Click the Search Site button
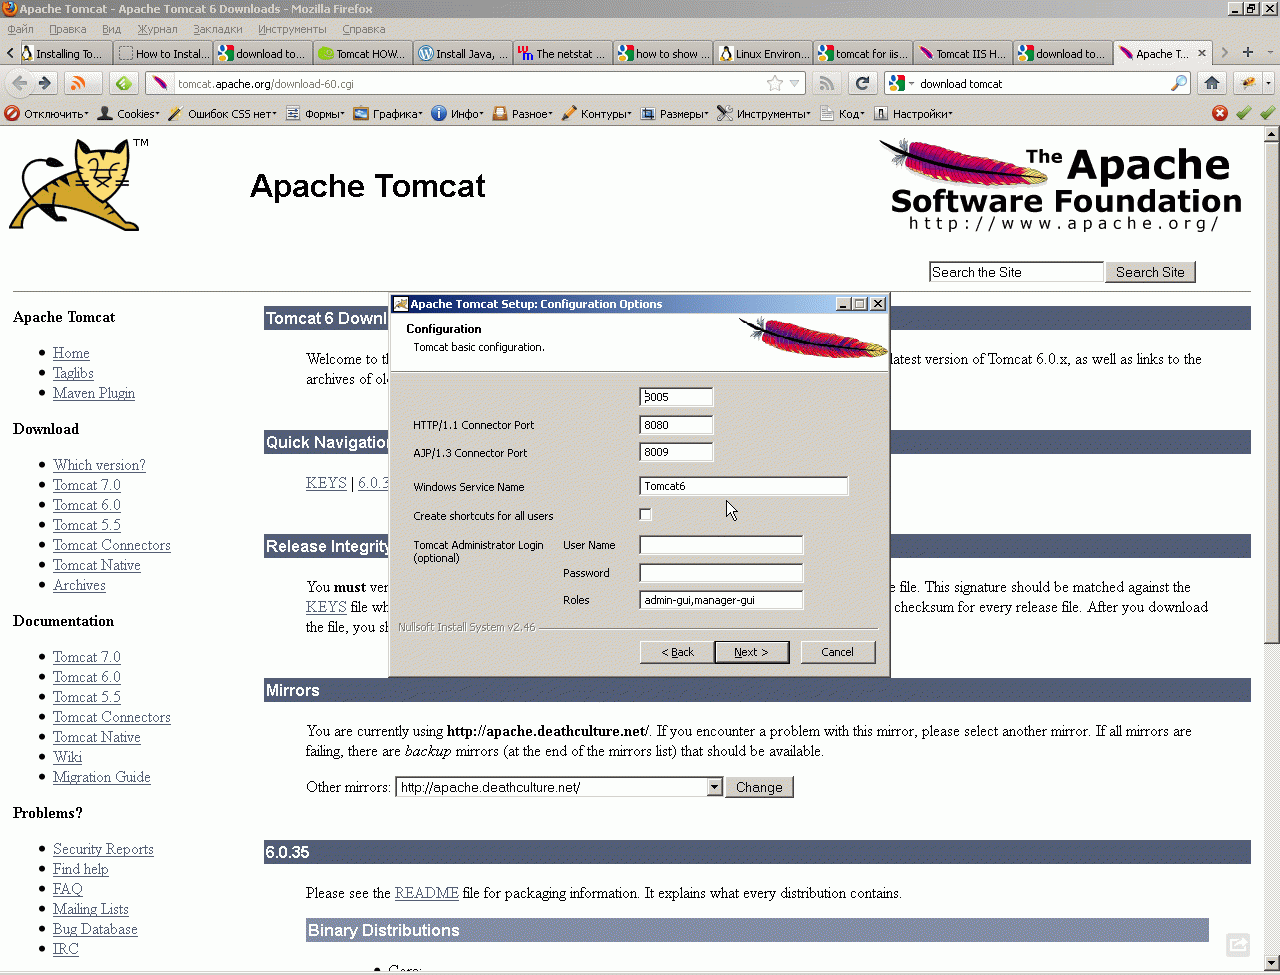The width and height of the screenshot is (1280, 975). (1150, 272)
